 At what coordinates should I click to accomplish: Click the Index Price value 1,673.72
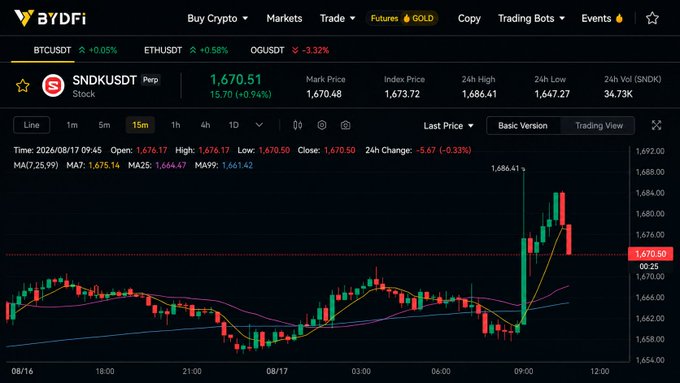[x=402, y=94]
